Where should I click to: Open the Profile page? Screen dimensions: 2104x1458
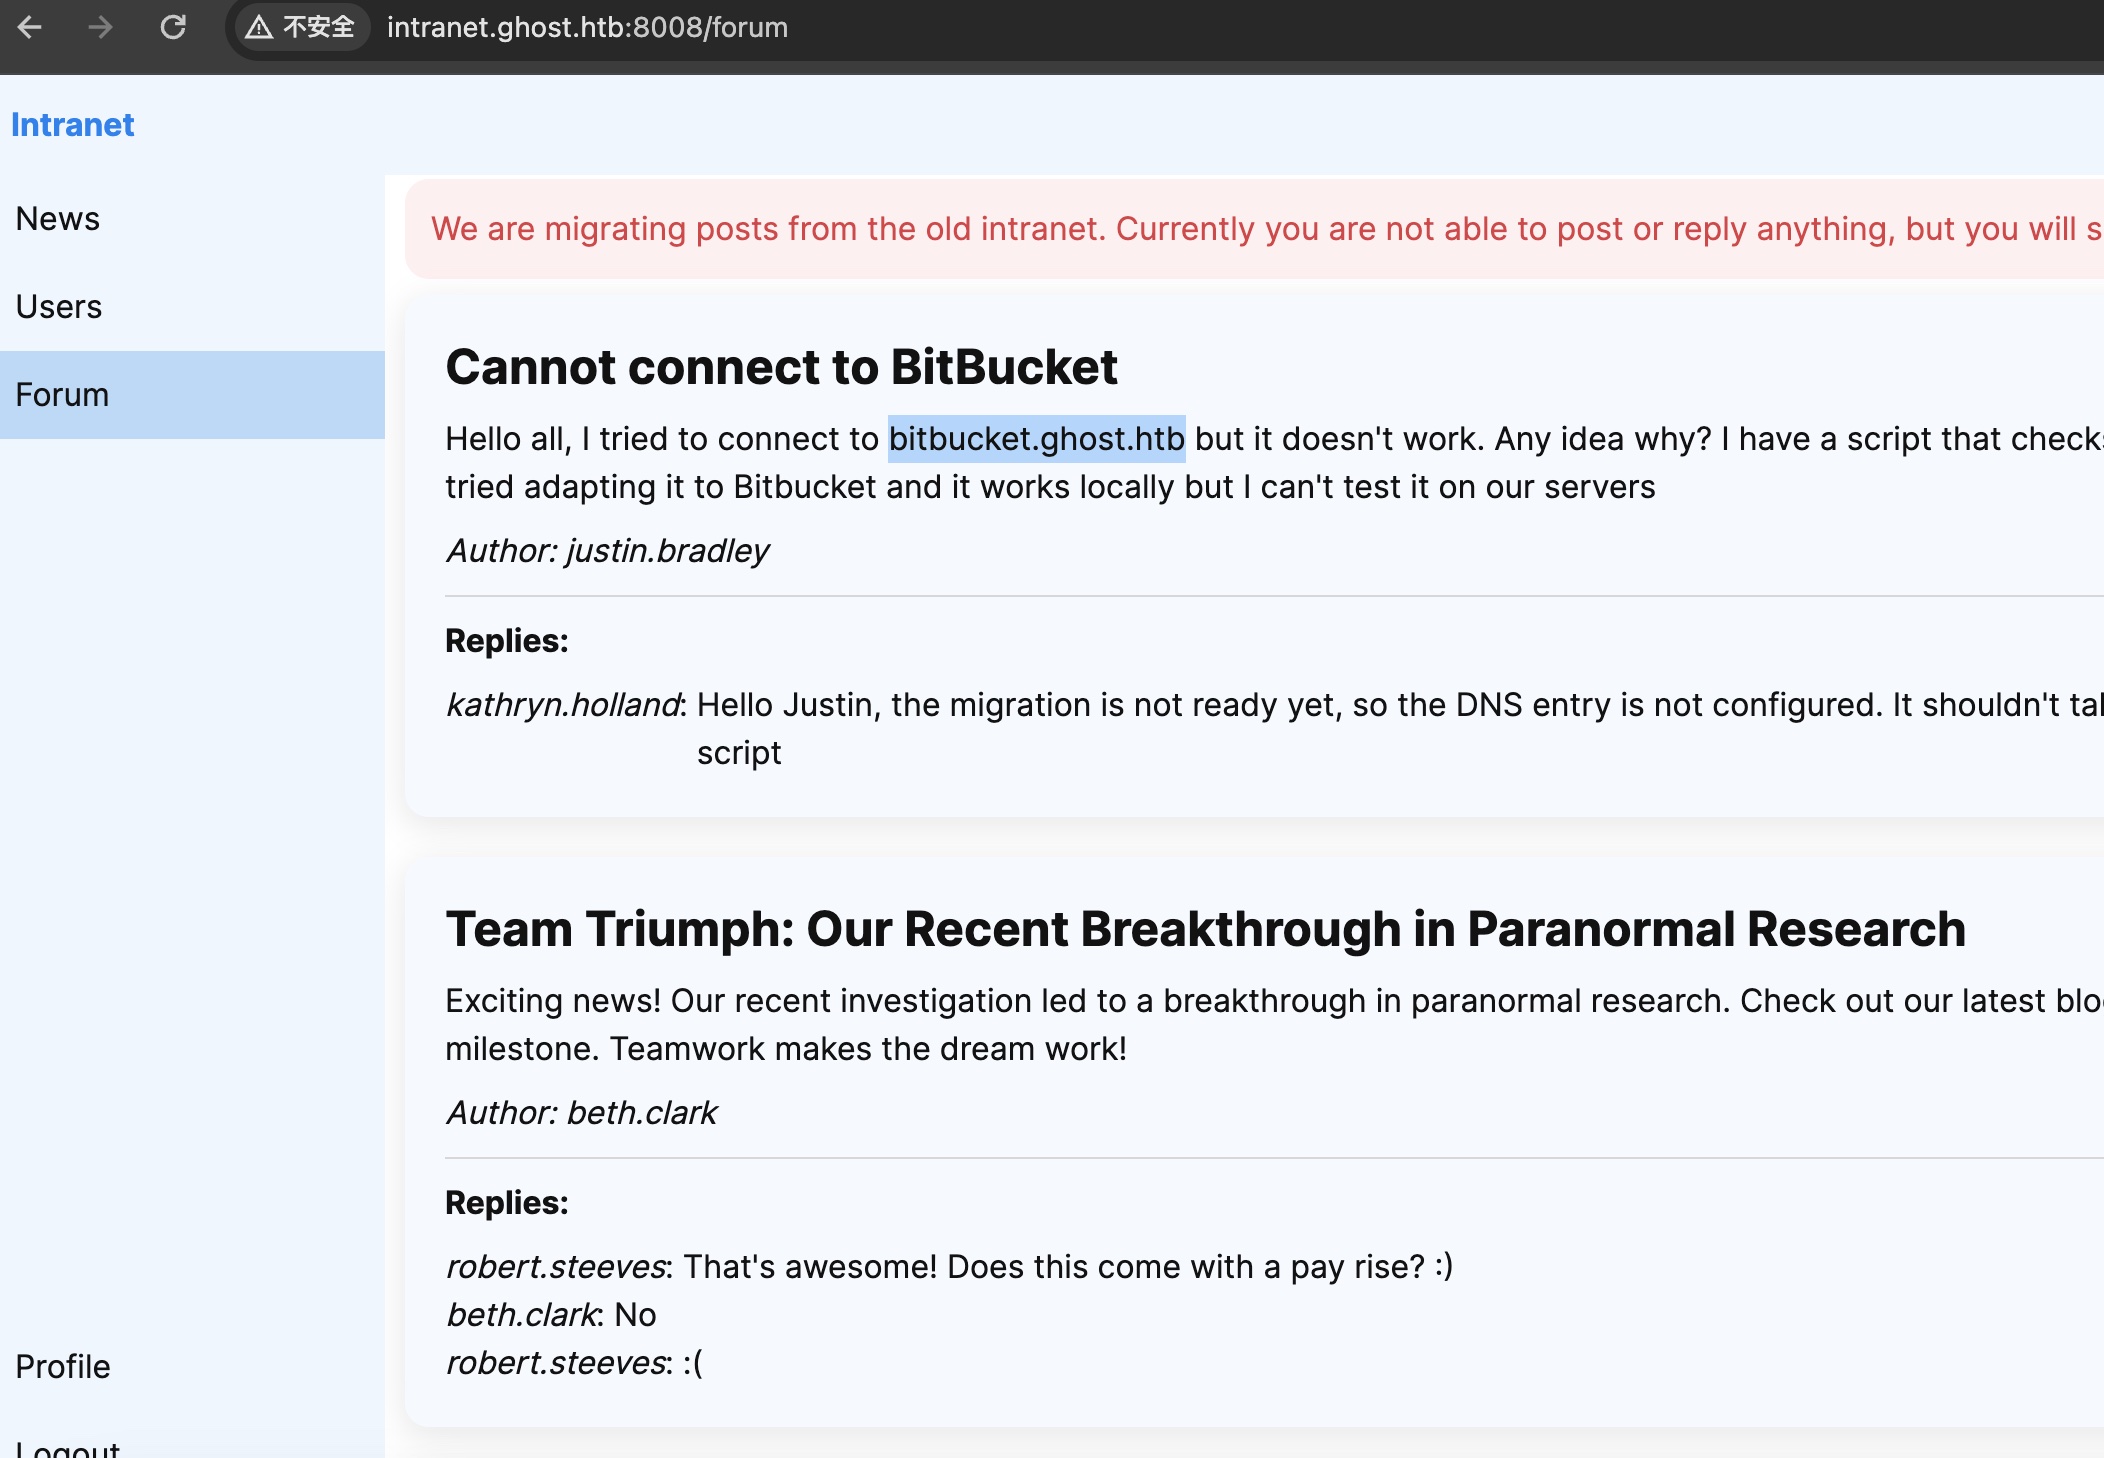pos(63,1366)
